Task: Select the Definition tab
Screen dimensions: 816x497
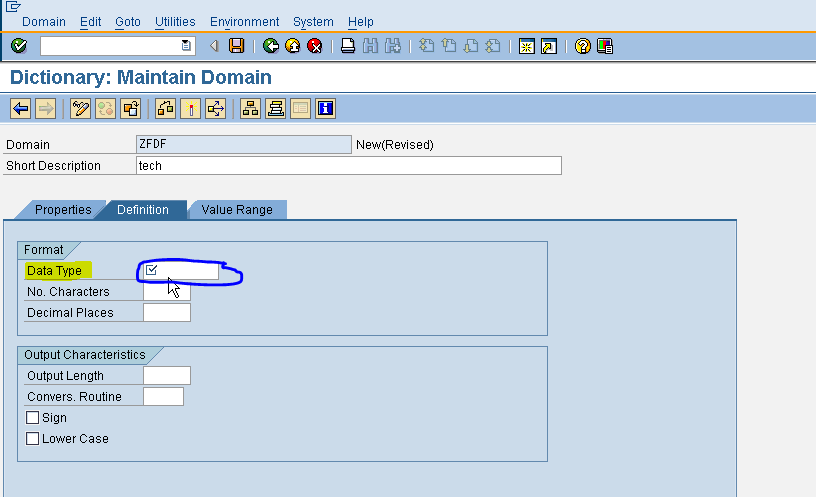Action: tap(143, 210)
